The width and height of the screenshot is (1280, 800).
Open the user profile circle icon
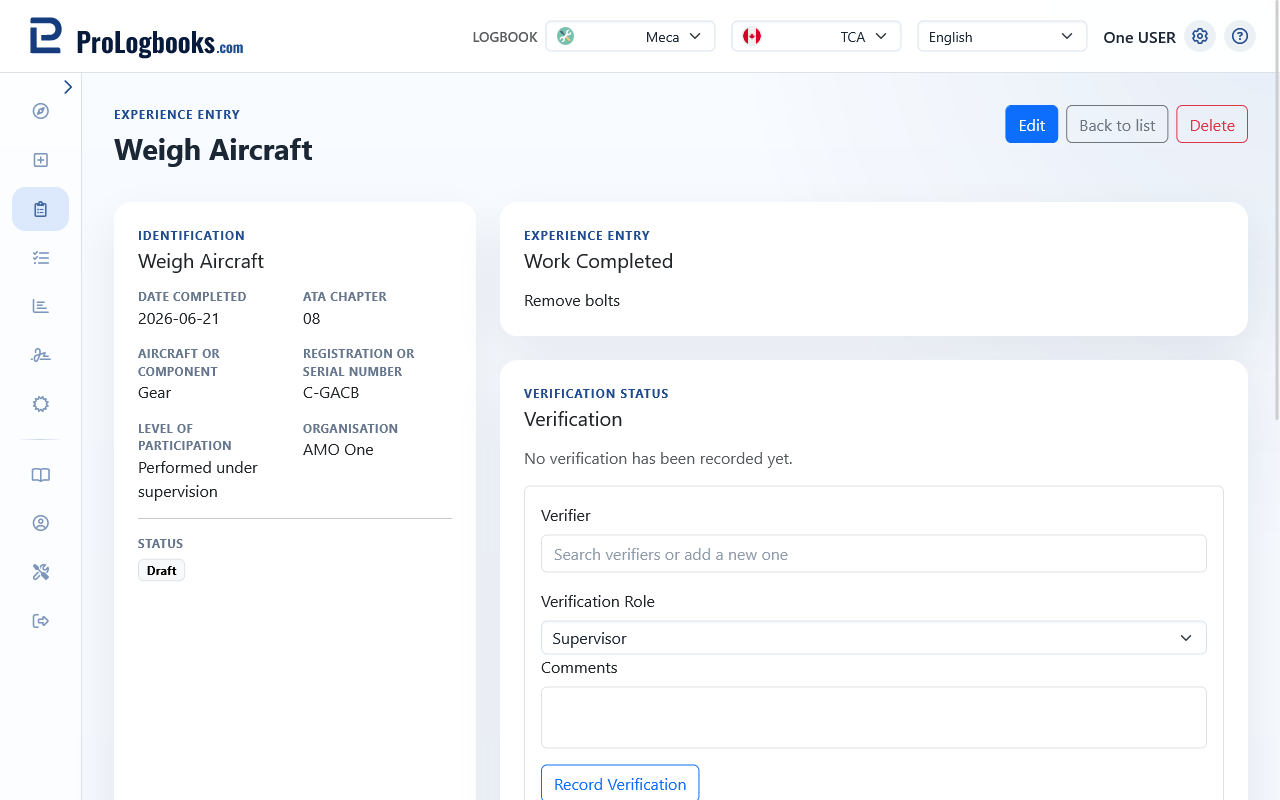[41, 523]
